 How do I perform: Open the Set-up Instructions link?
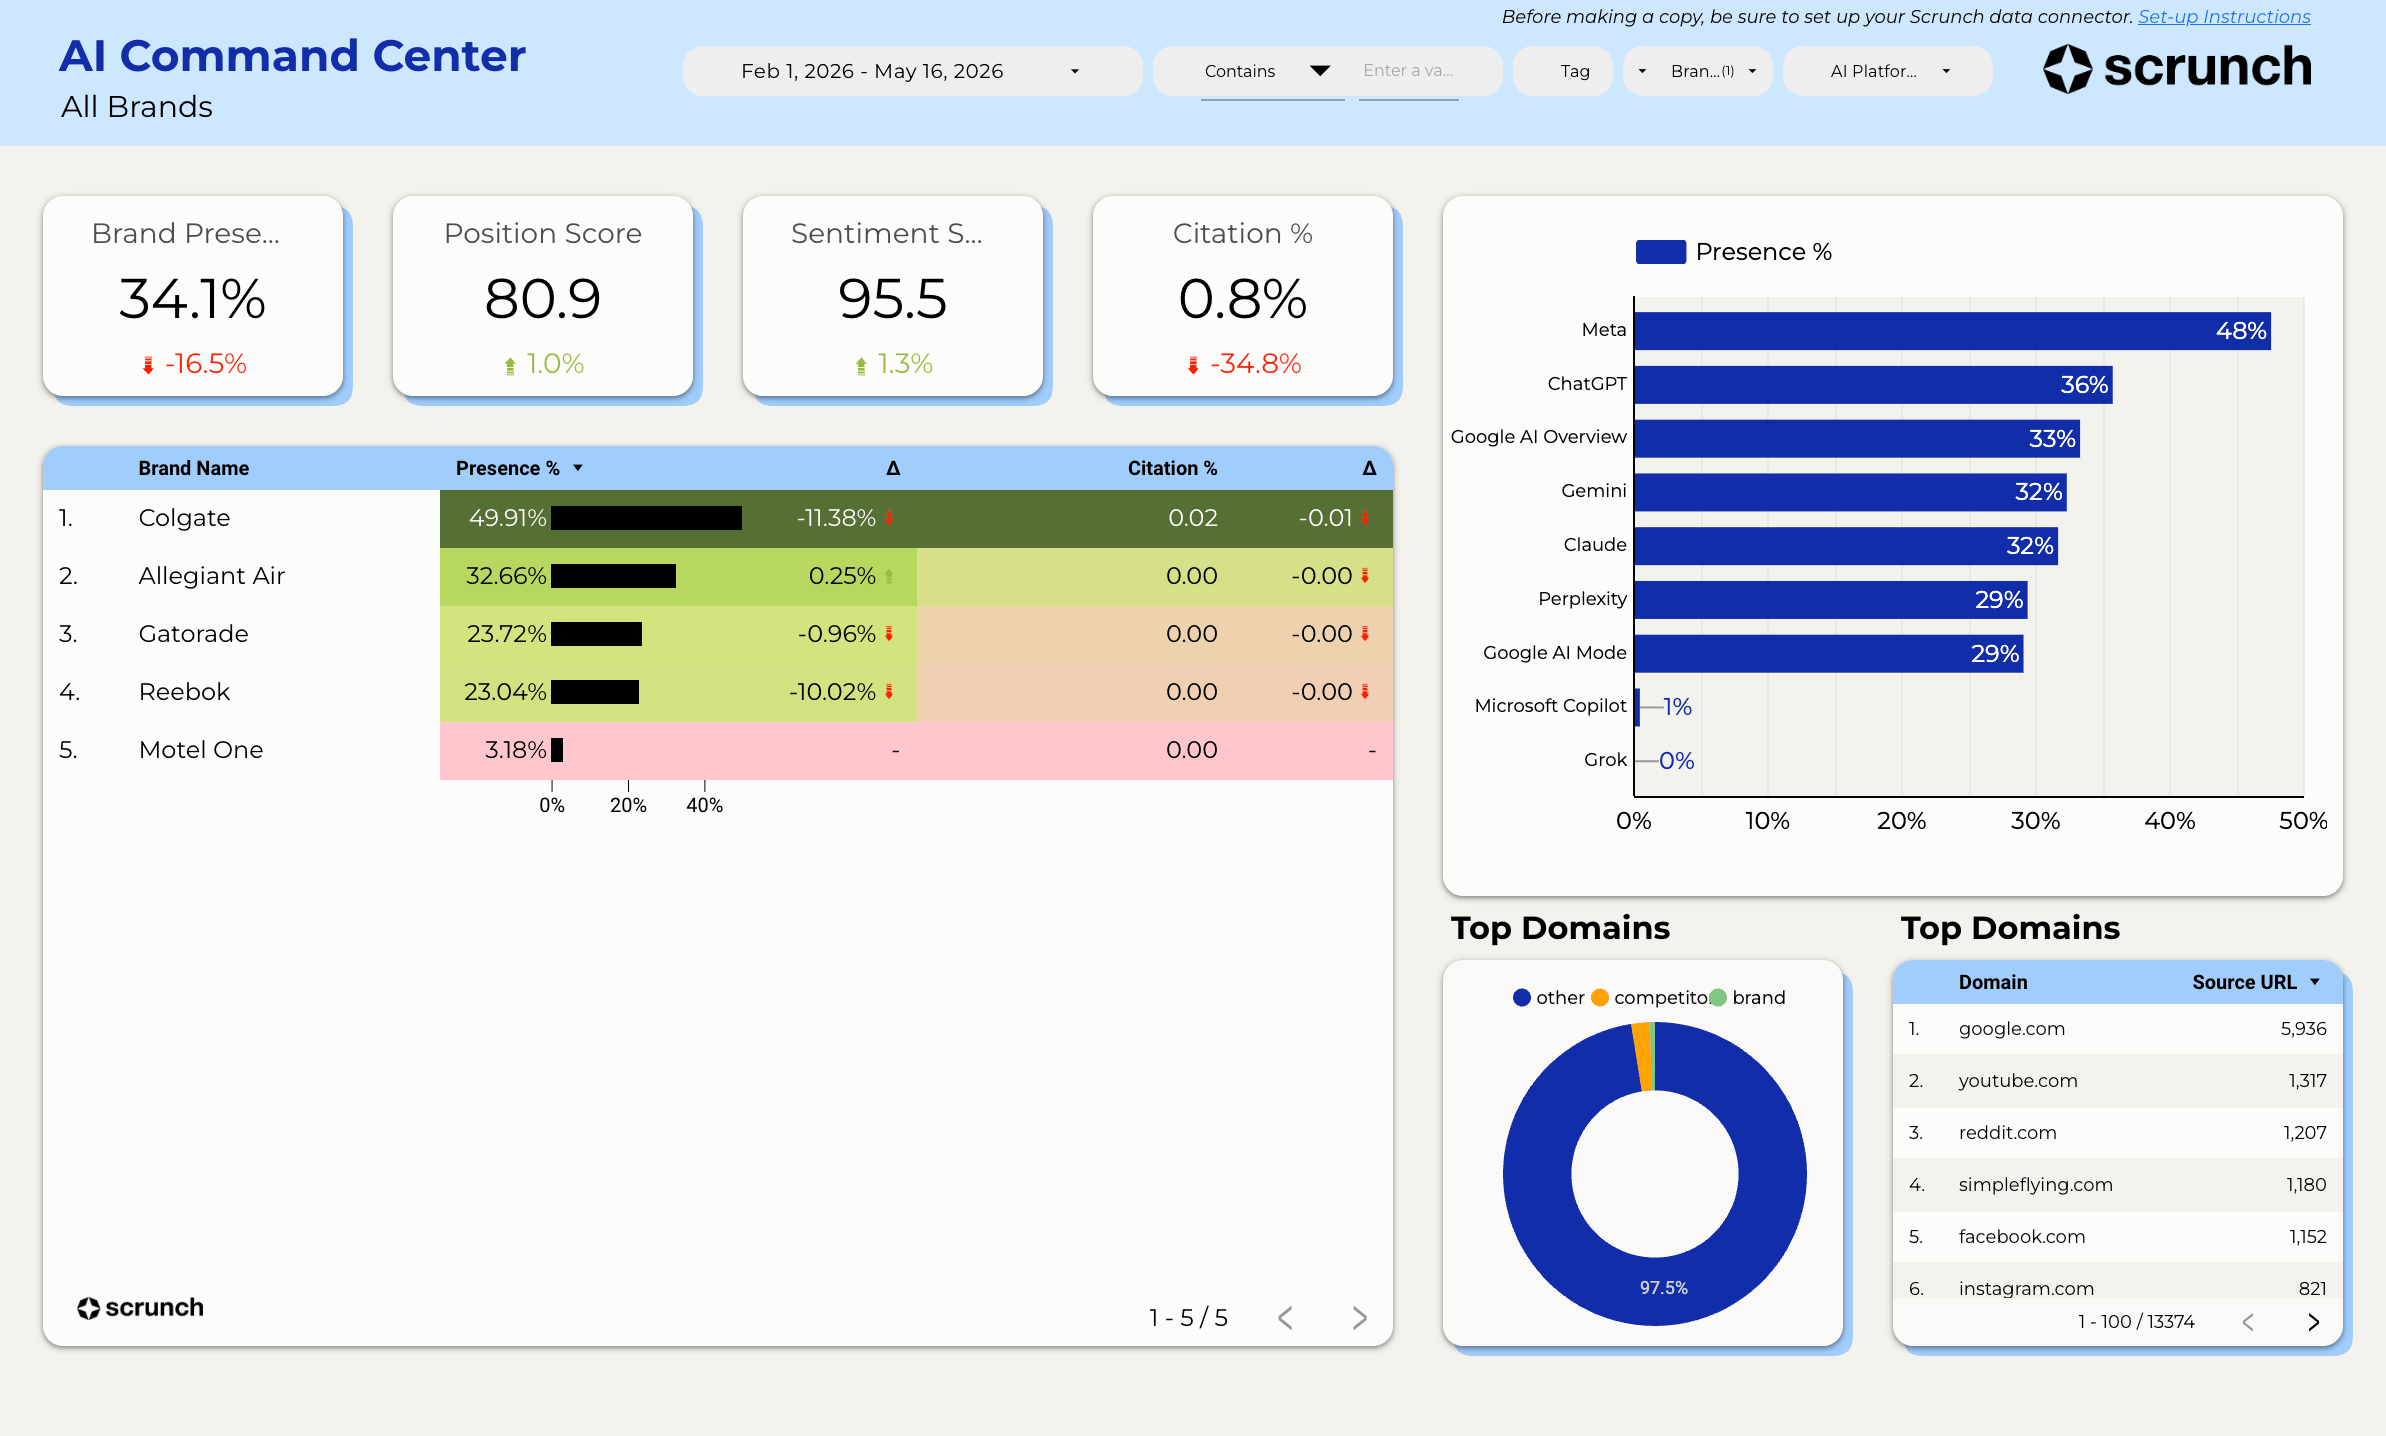pyautogui.click(x=2224, y=17)
